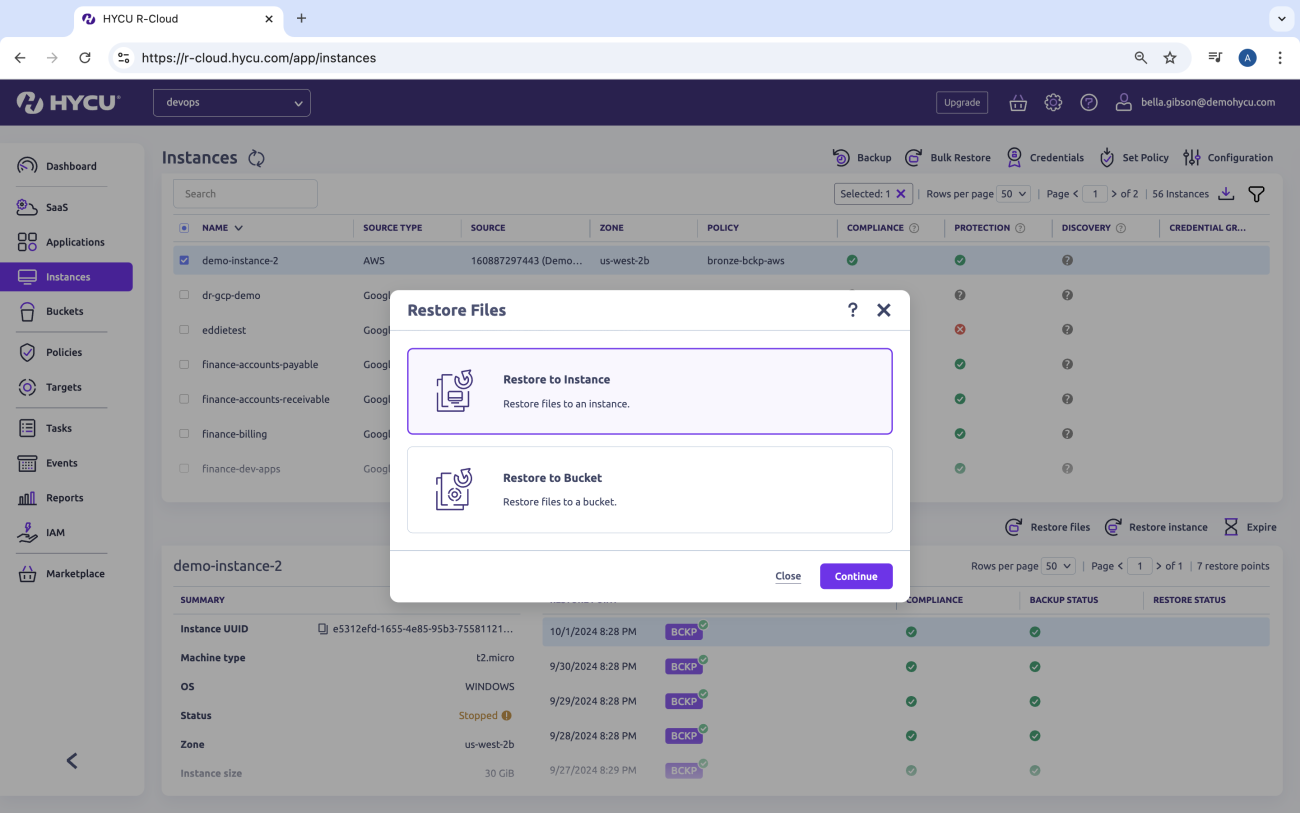Go to Dashboard in sidebar
The width and height of the screenshot is (1300, 813).
[x=70, y=166]
